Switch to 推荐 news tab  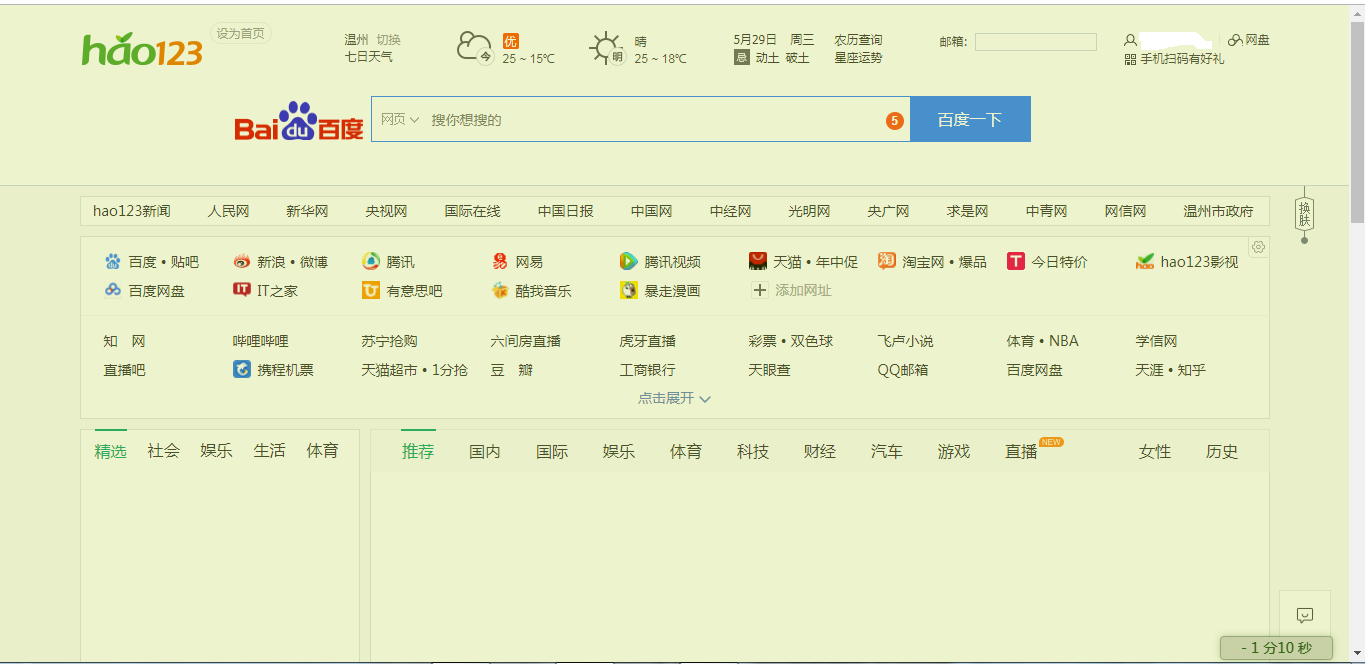point(418,452)
